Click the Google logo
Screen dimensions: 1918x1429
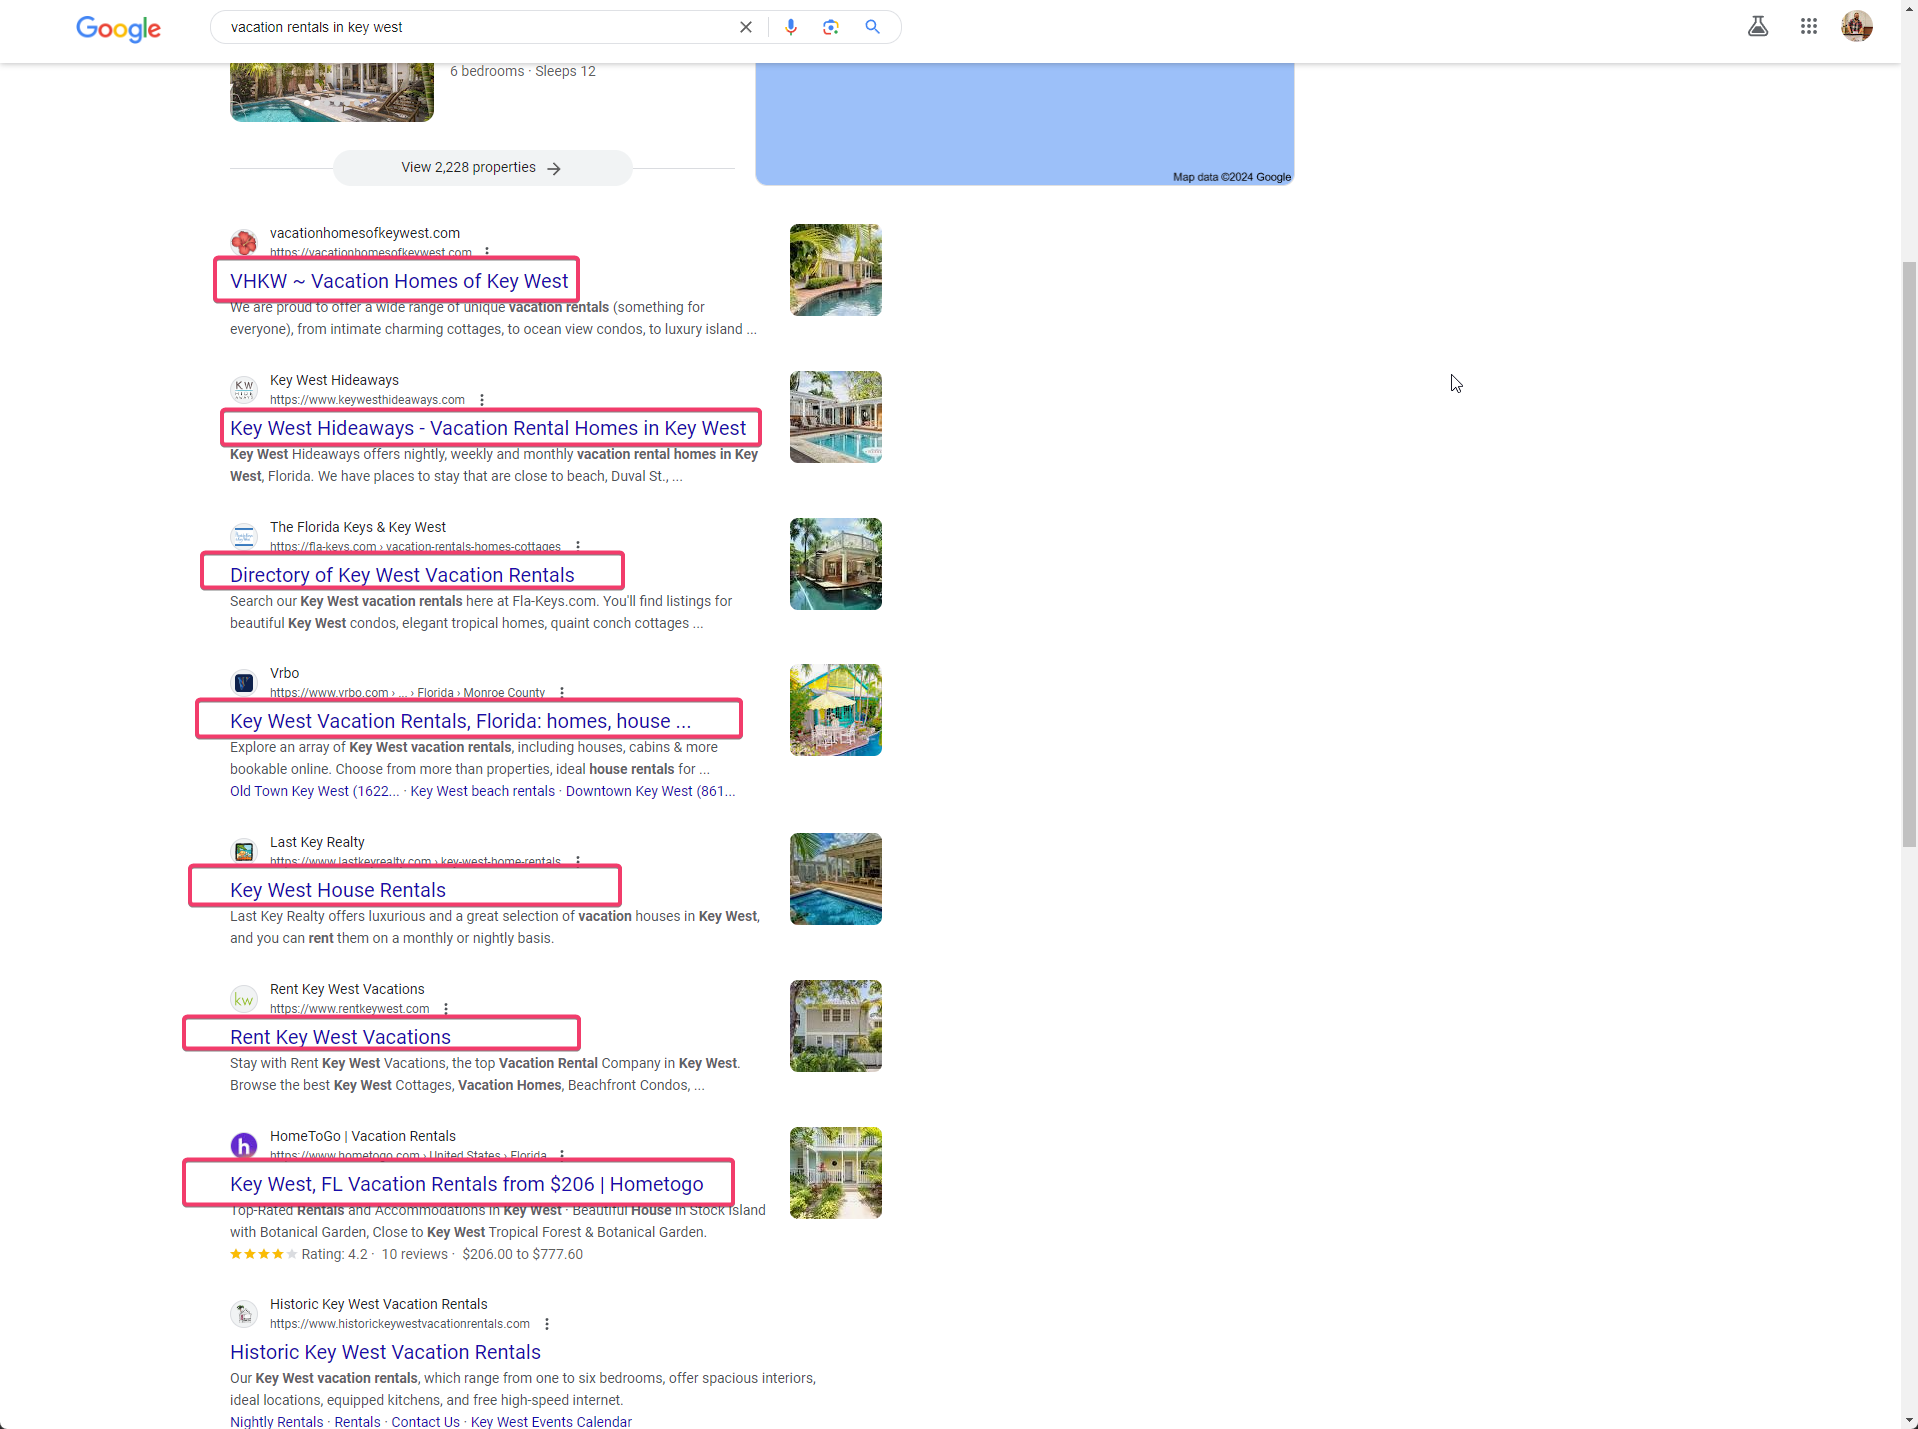click(118, 28)
